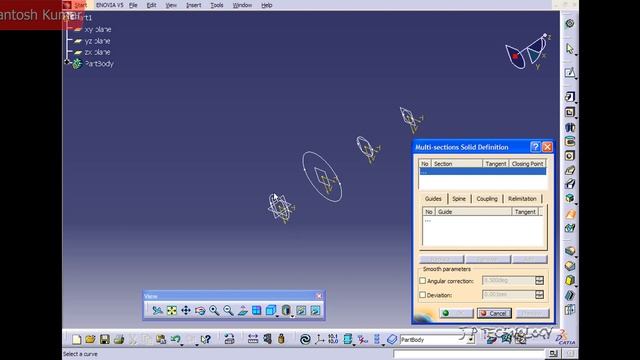Click the Draft Angle icon in right toolbar
Viewport: 640px width, 360px height.
pos(570,280)
